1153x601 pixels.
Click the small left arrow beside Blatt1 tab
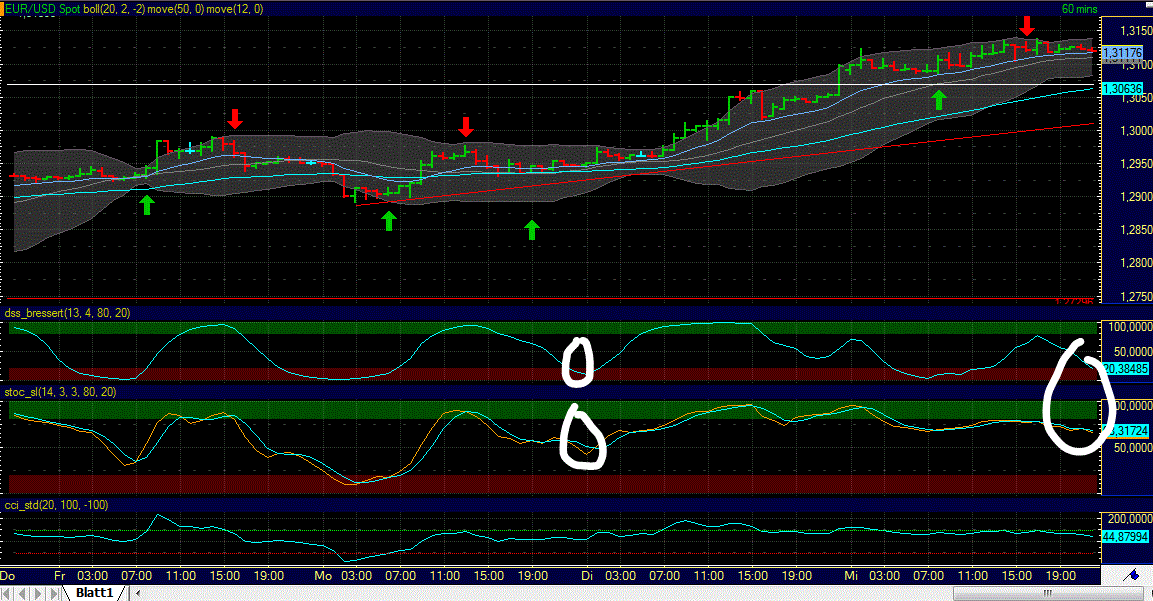click(x=138, y=592)
